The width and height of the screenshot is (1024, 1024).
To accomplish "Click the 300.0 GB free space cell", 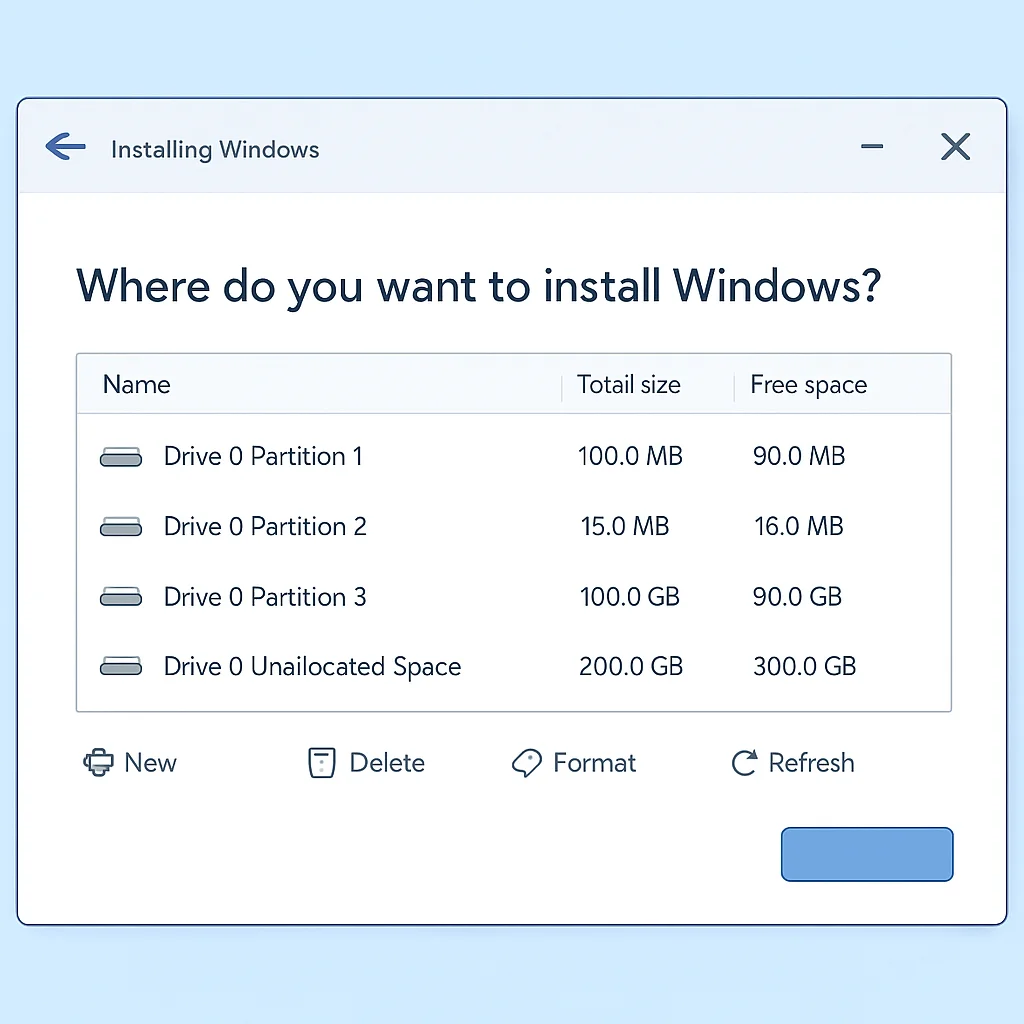I will (x=805, y=666).
